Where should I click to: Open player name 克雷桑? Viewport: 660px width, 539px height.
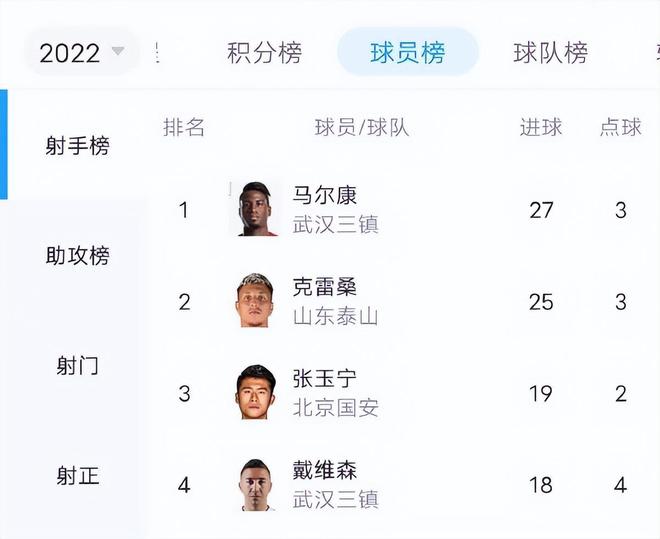324,287
